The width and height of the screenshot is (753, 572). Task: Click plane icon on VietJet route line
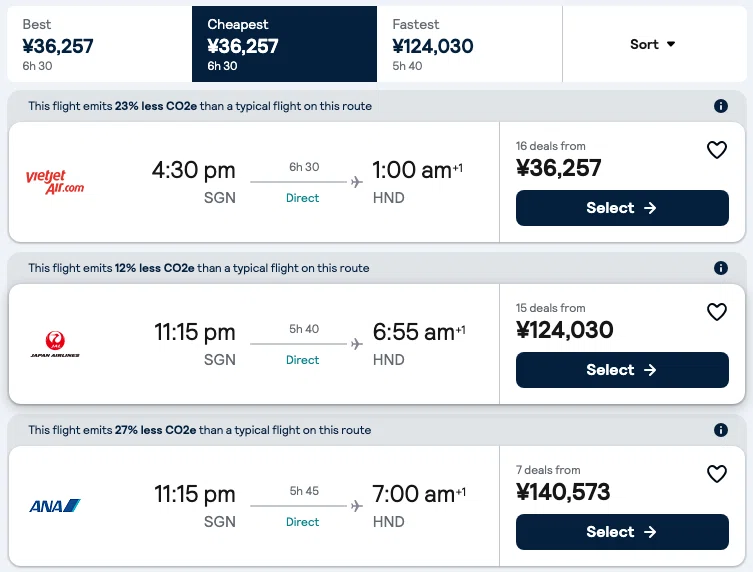click(x=356, y=182)
